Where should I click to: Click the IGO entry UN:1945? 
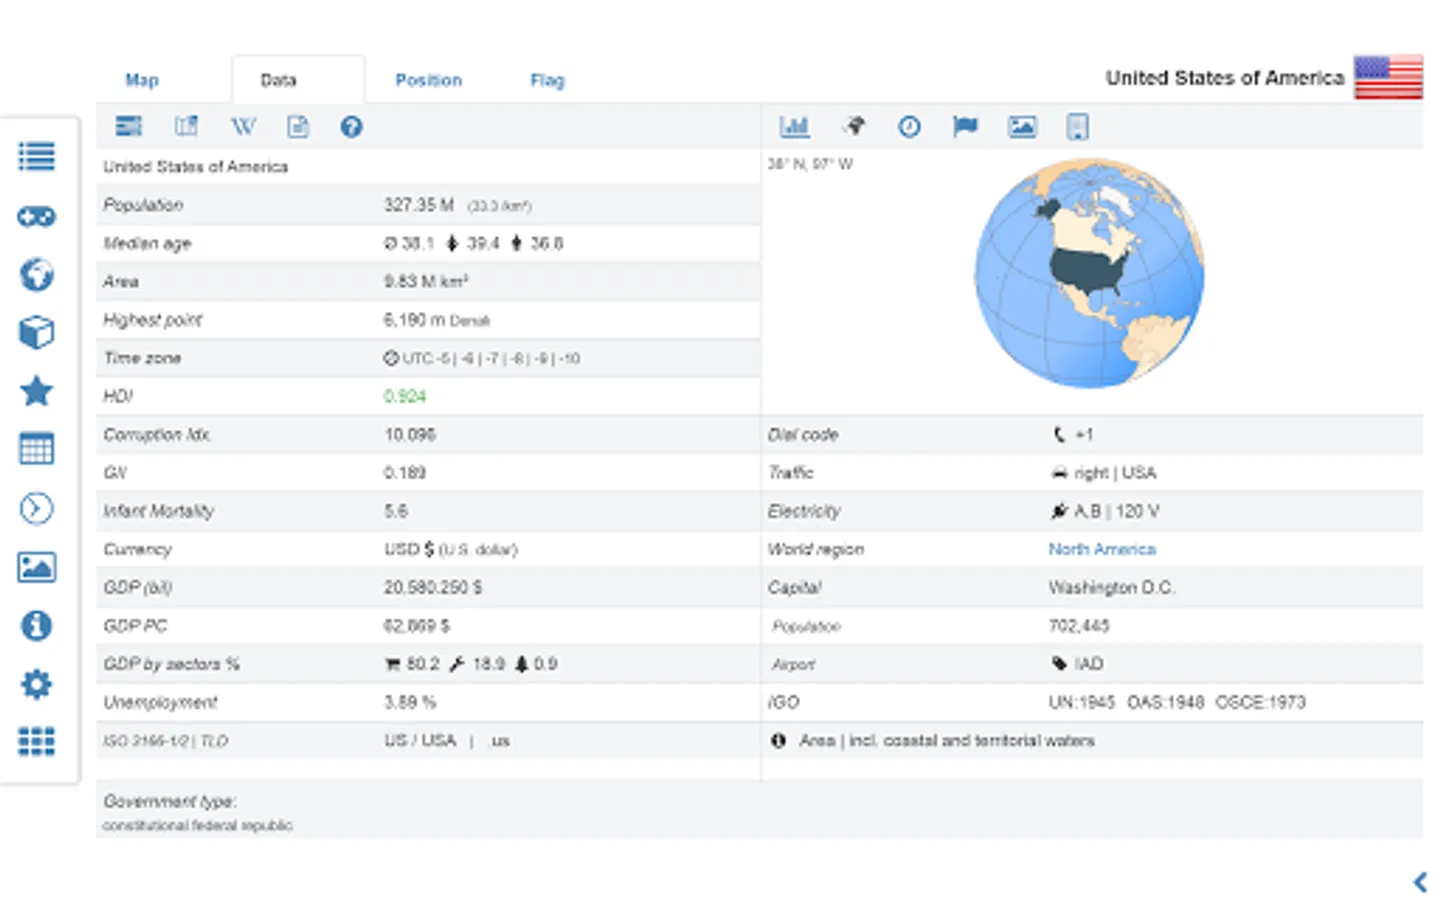pos(1081,702)
